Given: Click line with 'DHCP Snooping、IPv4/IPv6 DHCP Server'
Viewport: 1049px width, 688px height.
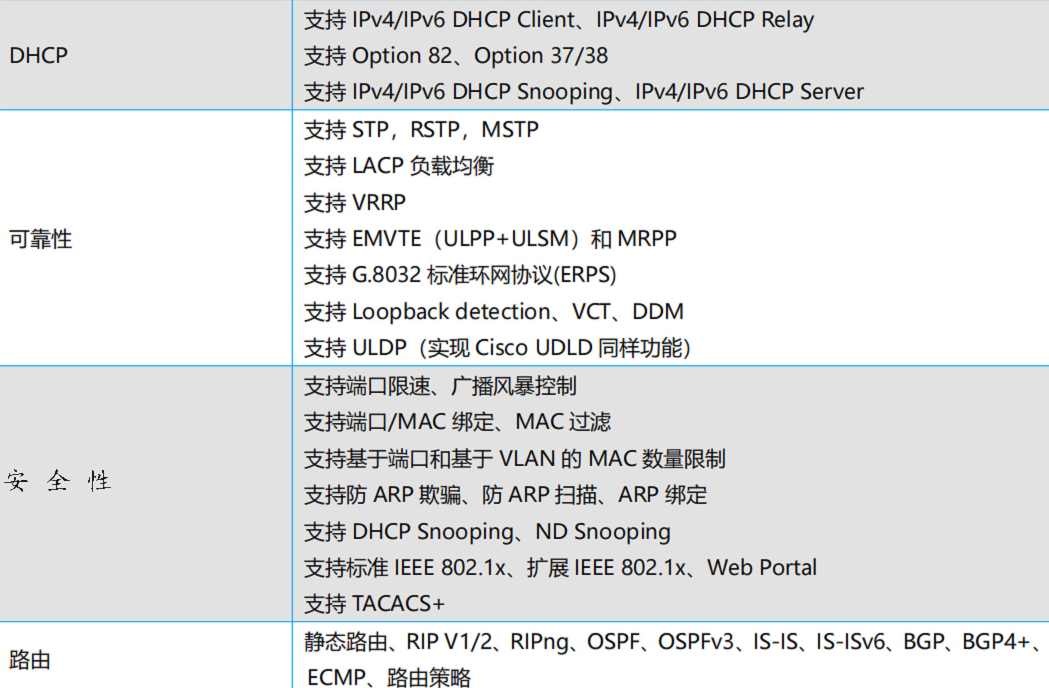Looking at the screenshot, I should [583, 92].
